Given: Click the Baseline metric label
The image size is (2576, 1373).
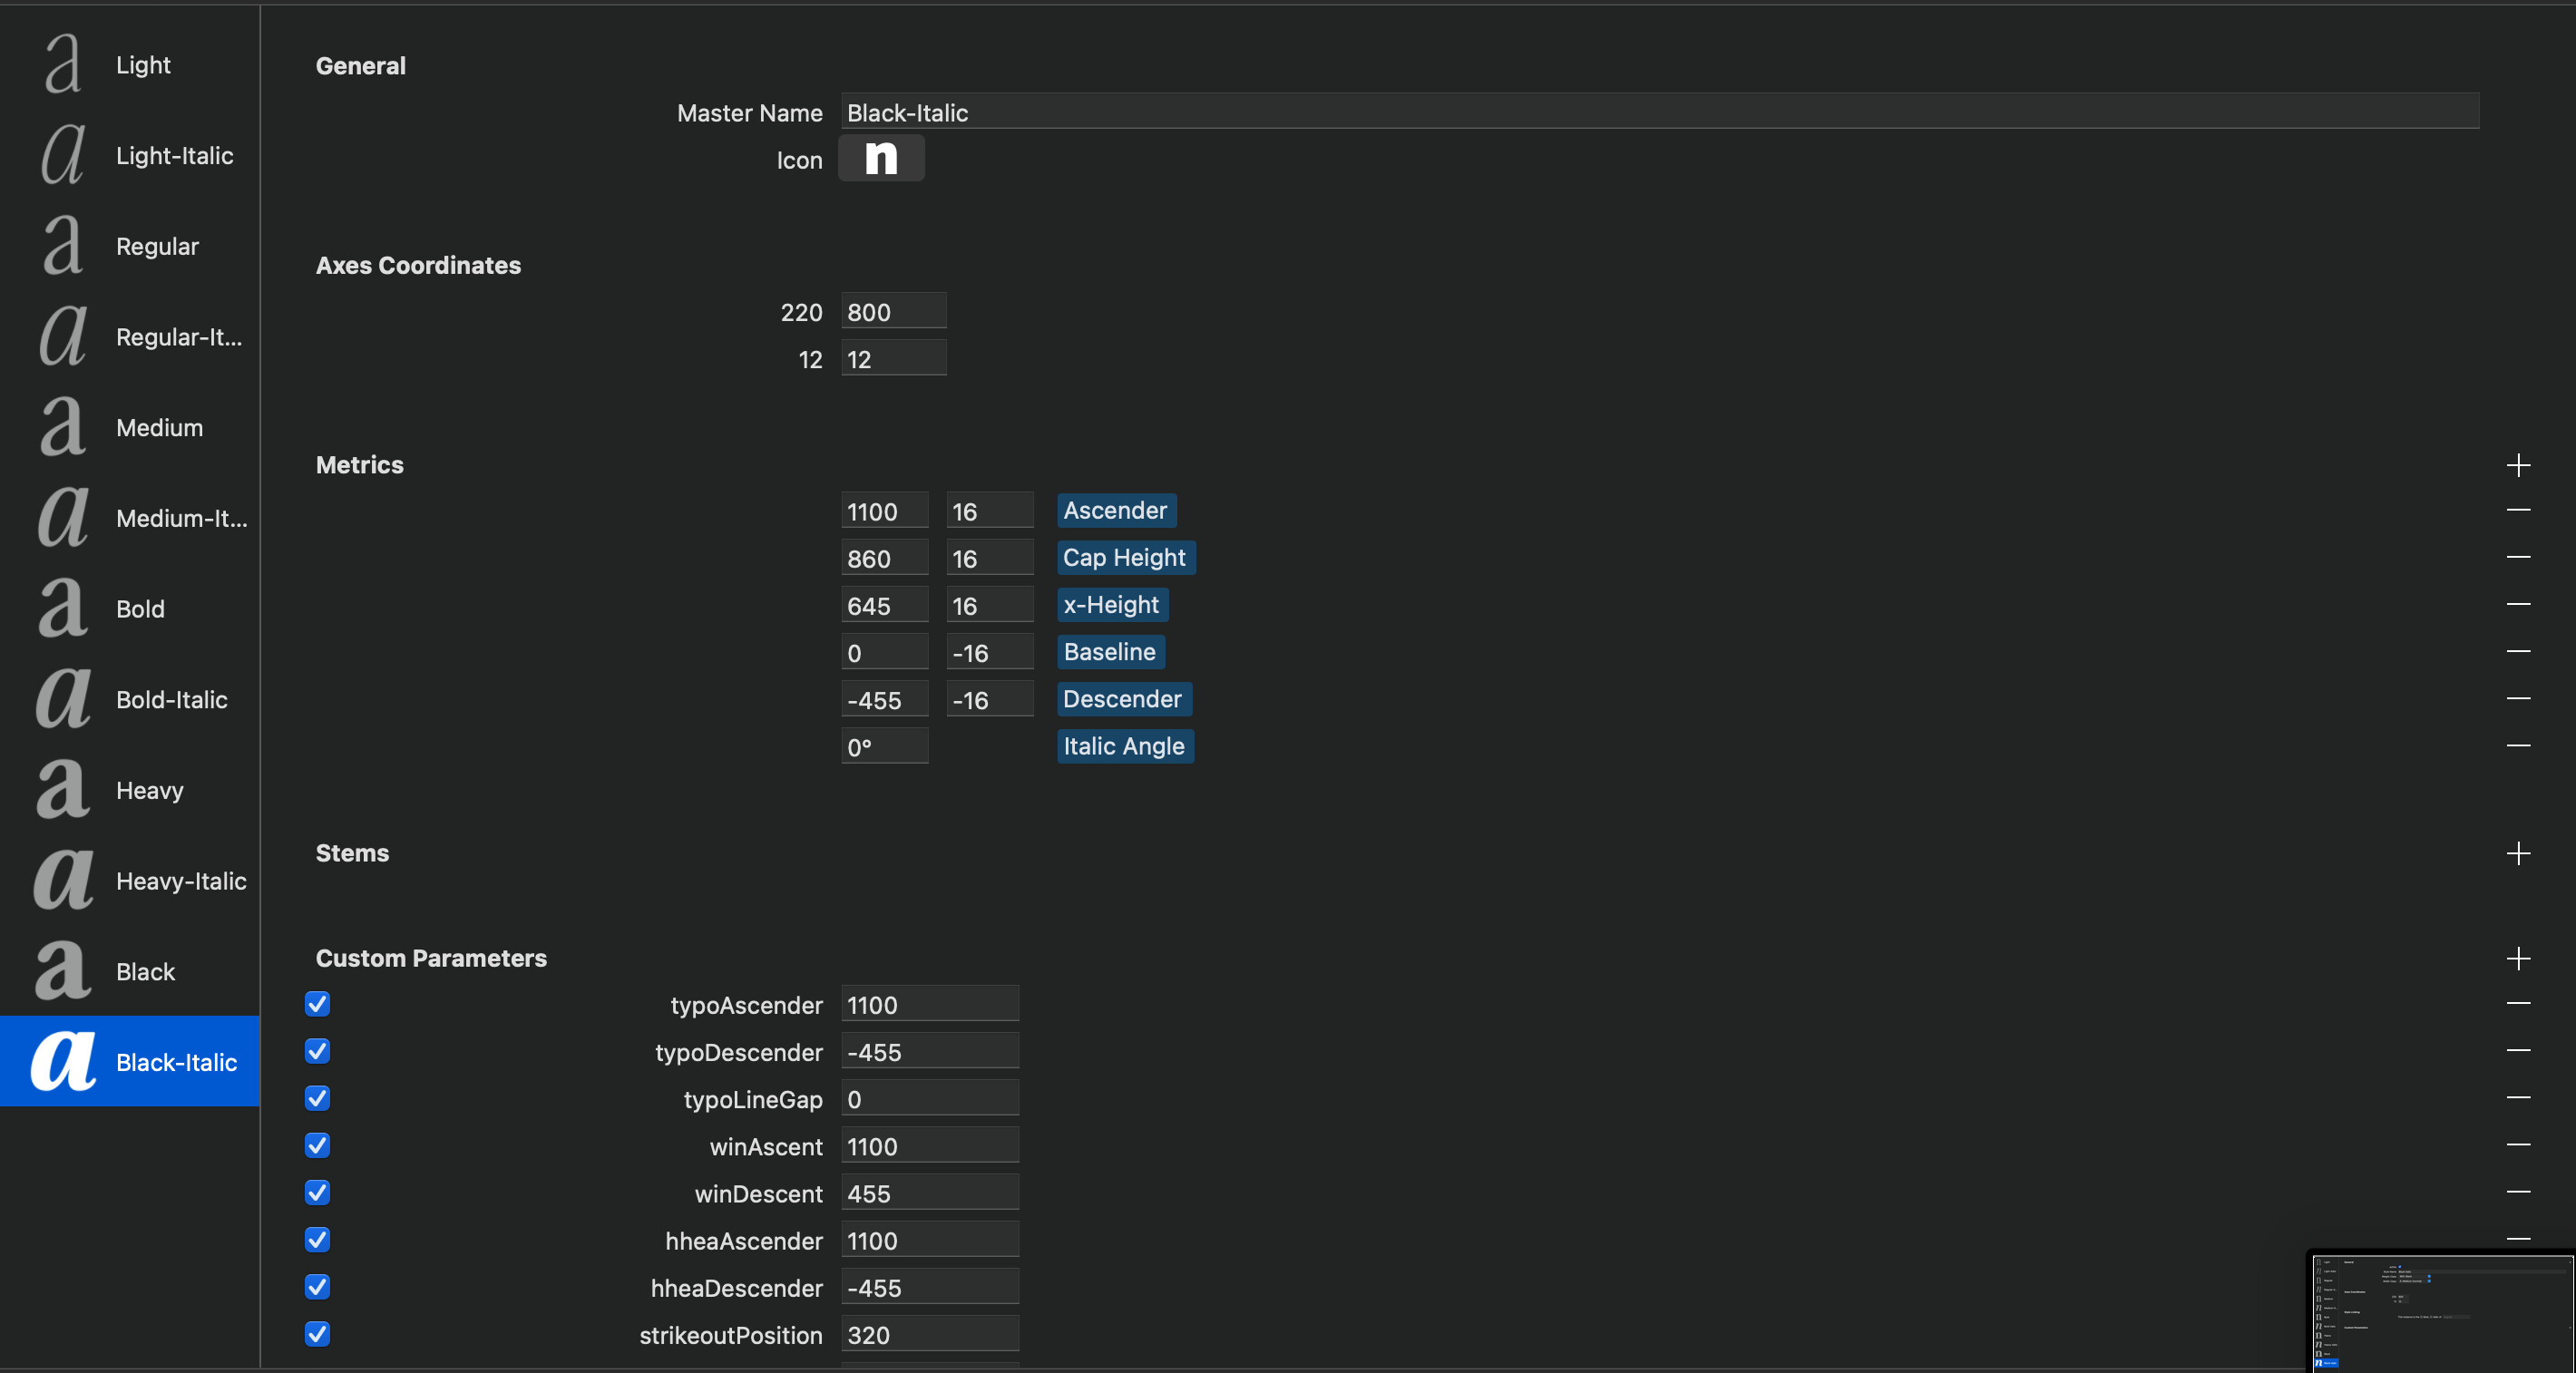Looking at the screenshot, I should click(x=1109, y=652).
